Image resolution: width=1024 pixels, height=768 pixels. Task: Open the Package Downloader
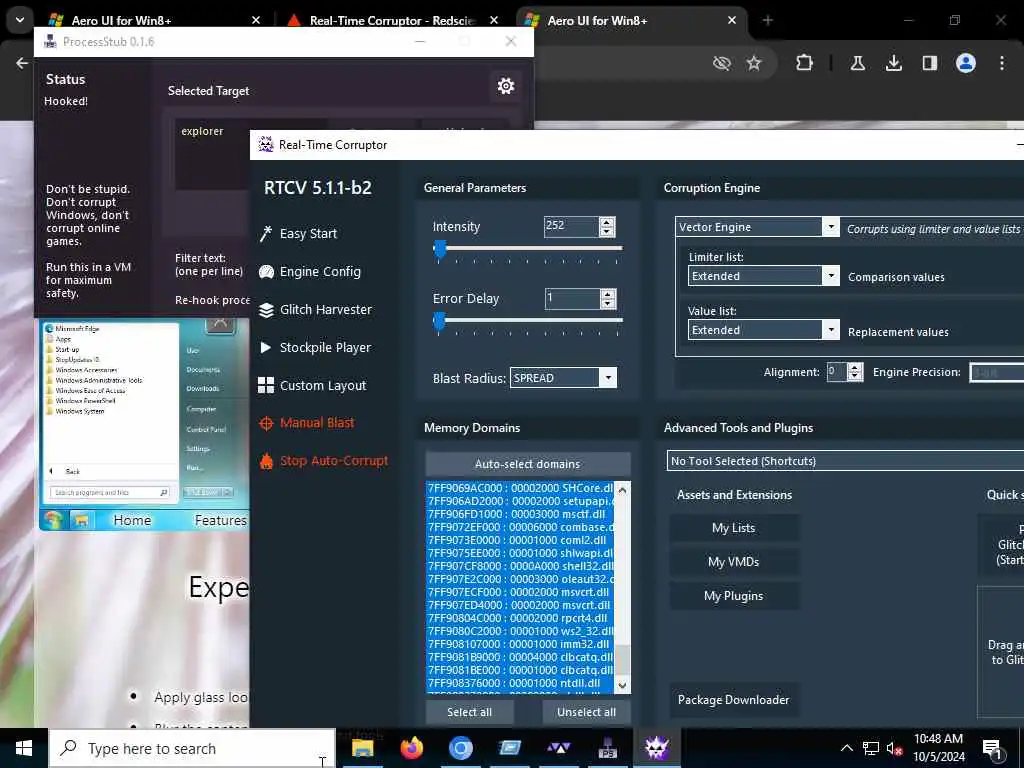point(733,699)
